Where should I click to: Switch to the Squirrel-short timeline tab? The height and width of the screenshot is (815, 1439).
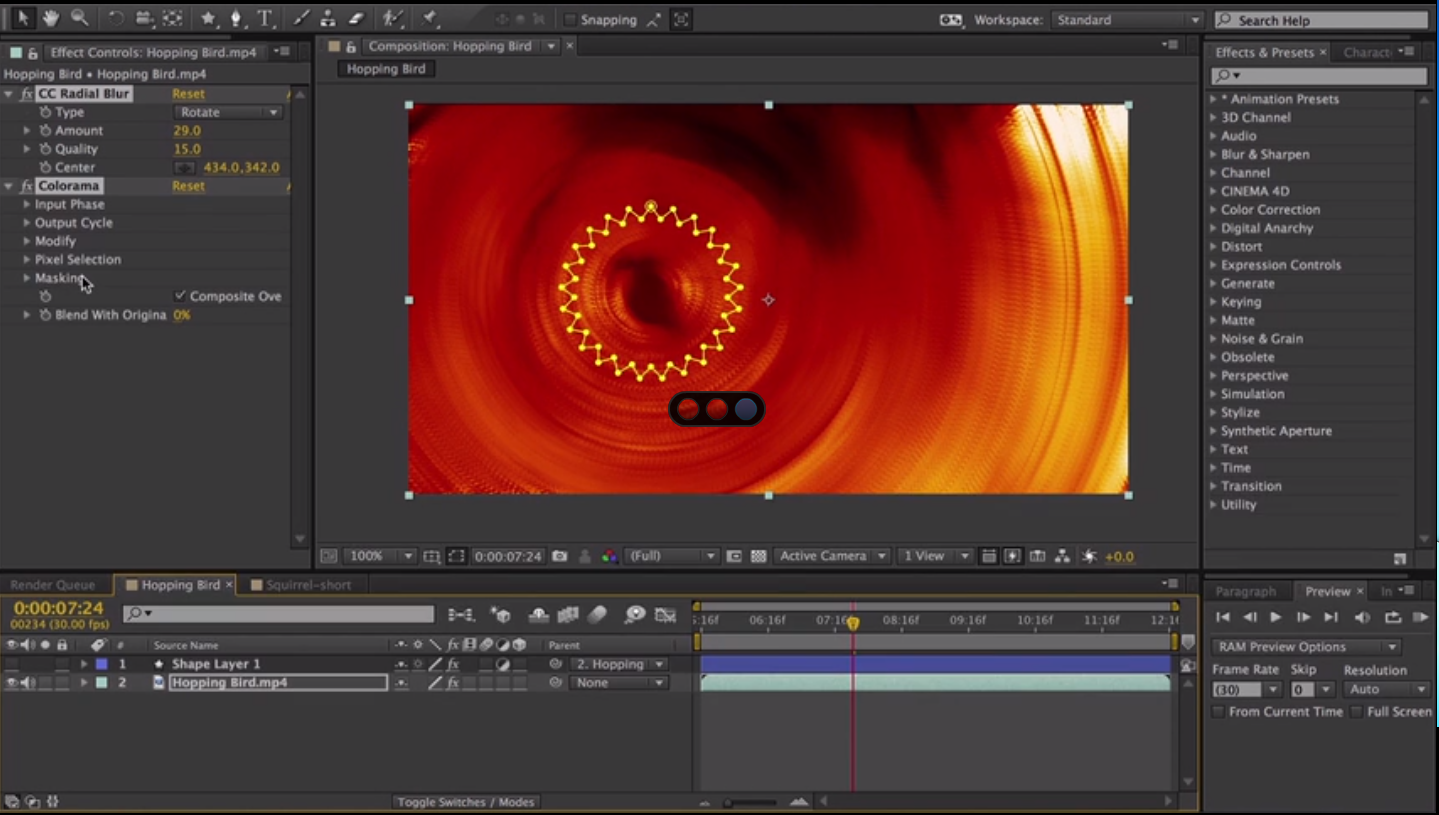click(308, 585)
